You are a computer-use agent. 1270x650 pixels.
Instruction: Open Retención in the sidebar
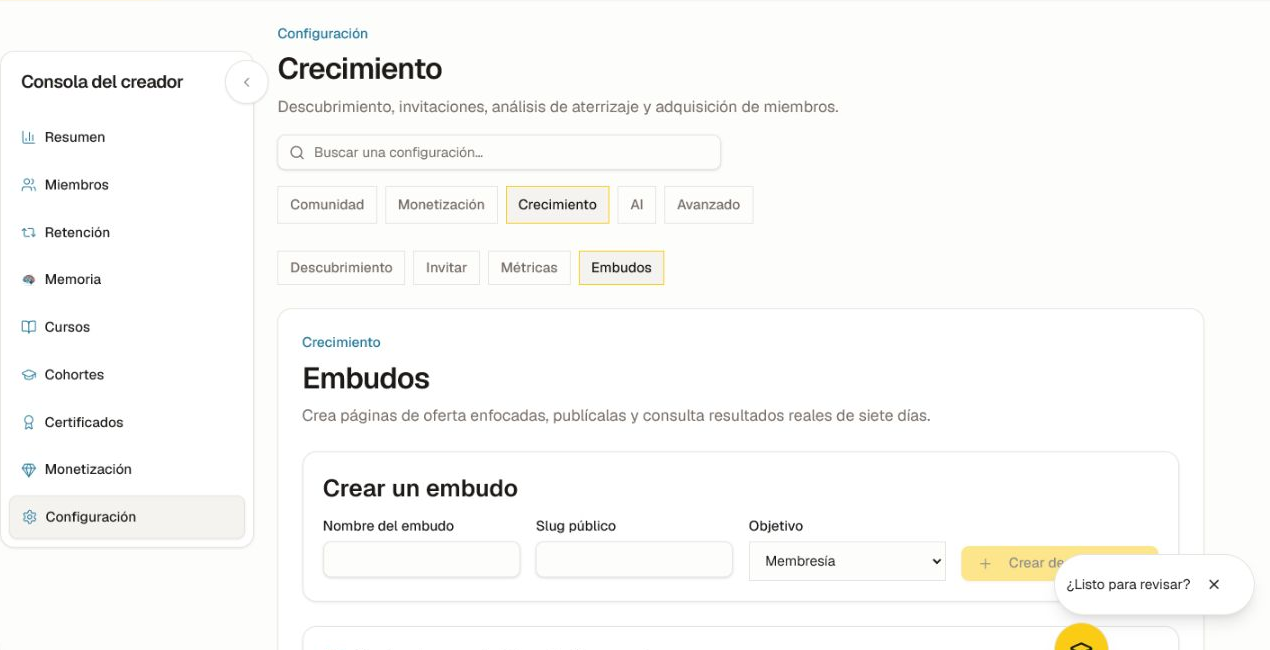[x=127, y=232]
